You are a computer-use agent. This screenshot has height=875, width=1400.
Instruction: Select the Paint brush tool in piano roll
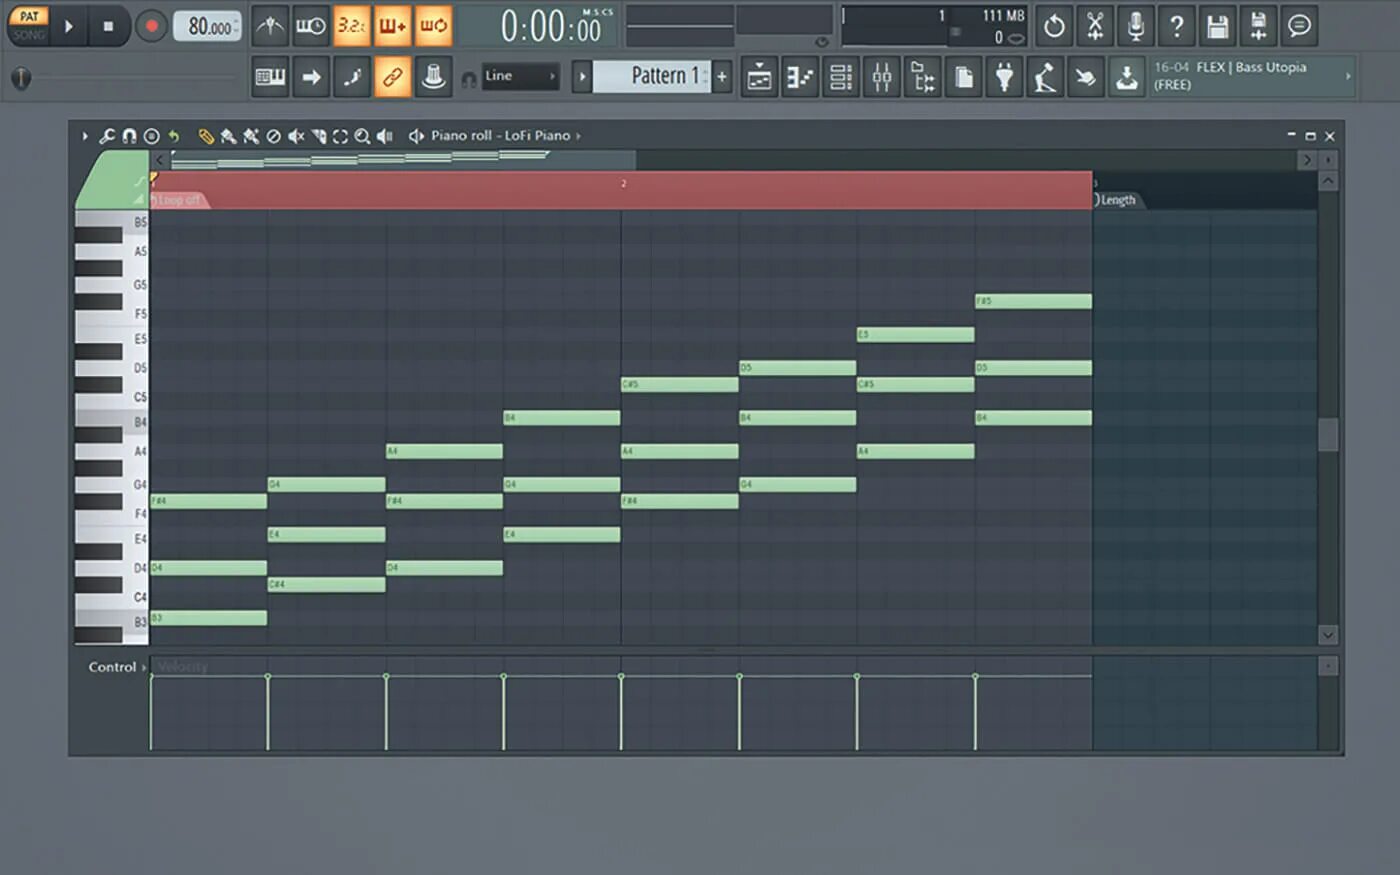click(x=228, y=136)
